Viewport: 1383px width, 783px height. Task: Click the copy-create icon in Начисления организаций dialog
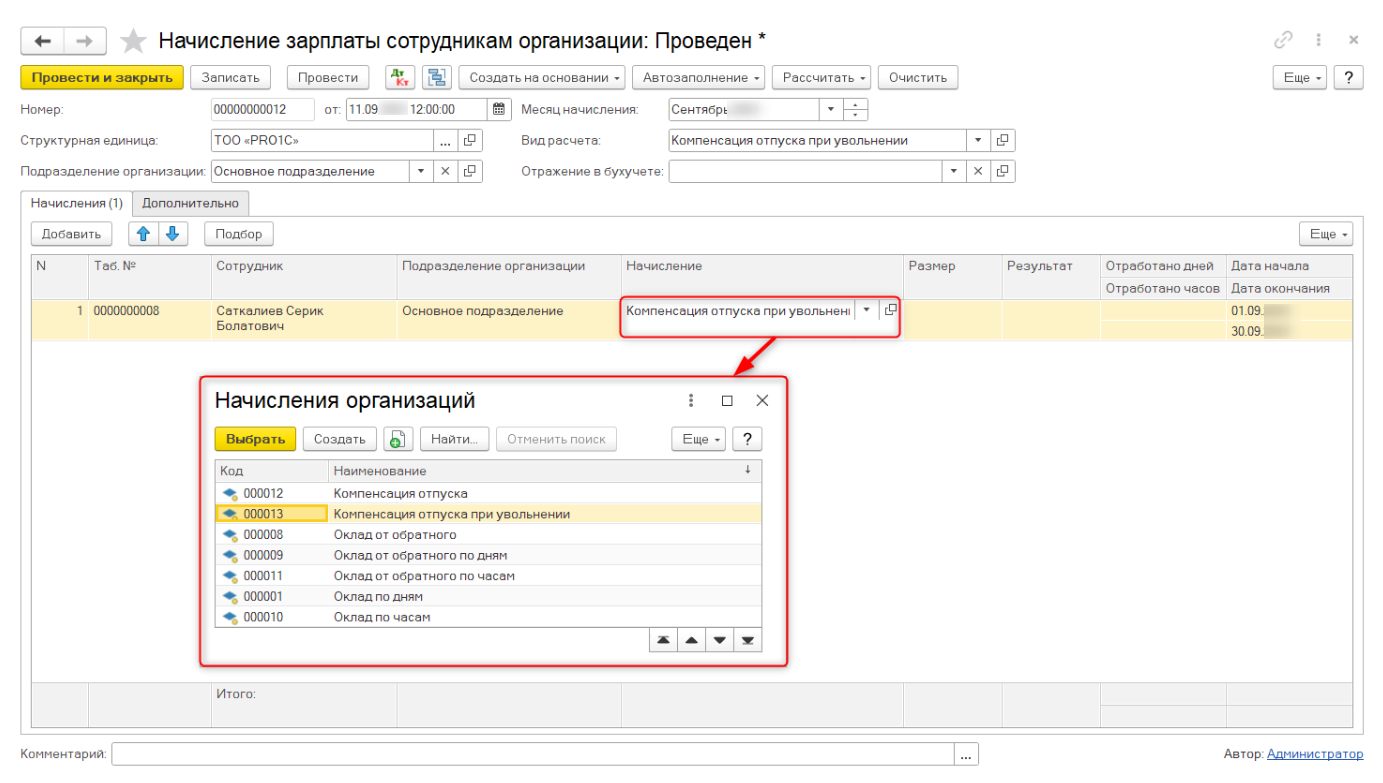[x=398, y=439]
